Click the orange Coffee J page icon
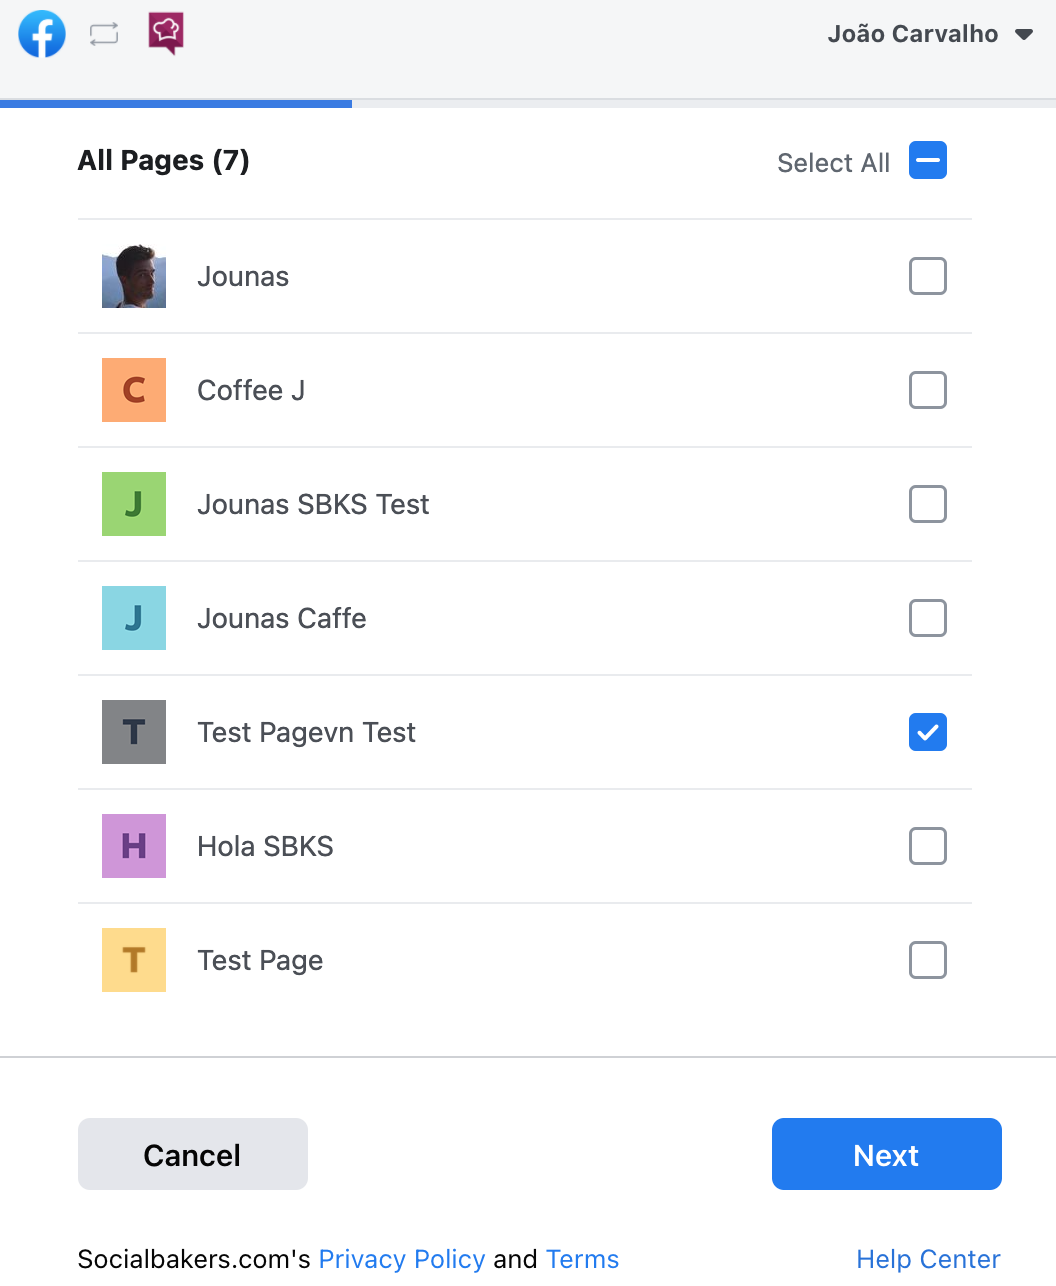 click(134, 390)
